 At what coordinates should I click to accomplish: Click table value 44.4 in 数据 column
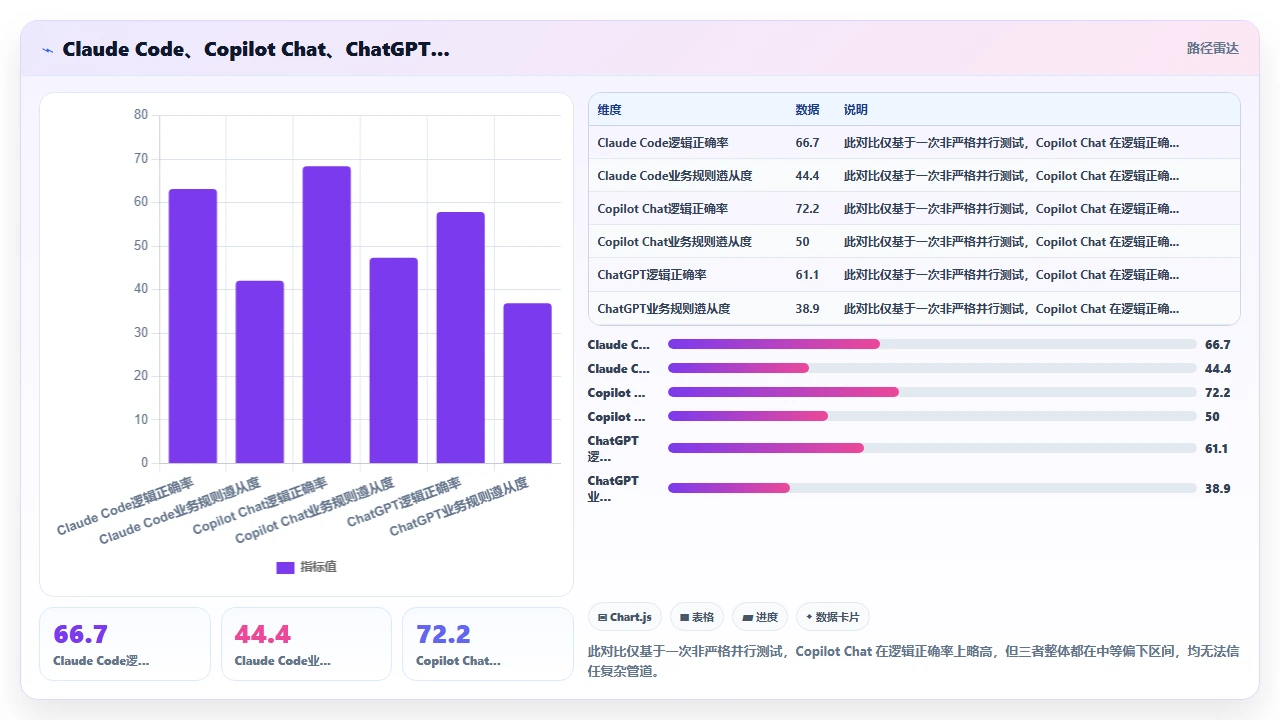tap(807, 176)
